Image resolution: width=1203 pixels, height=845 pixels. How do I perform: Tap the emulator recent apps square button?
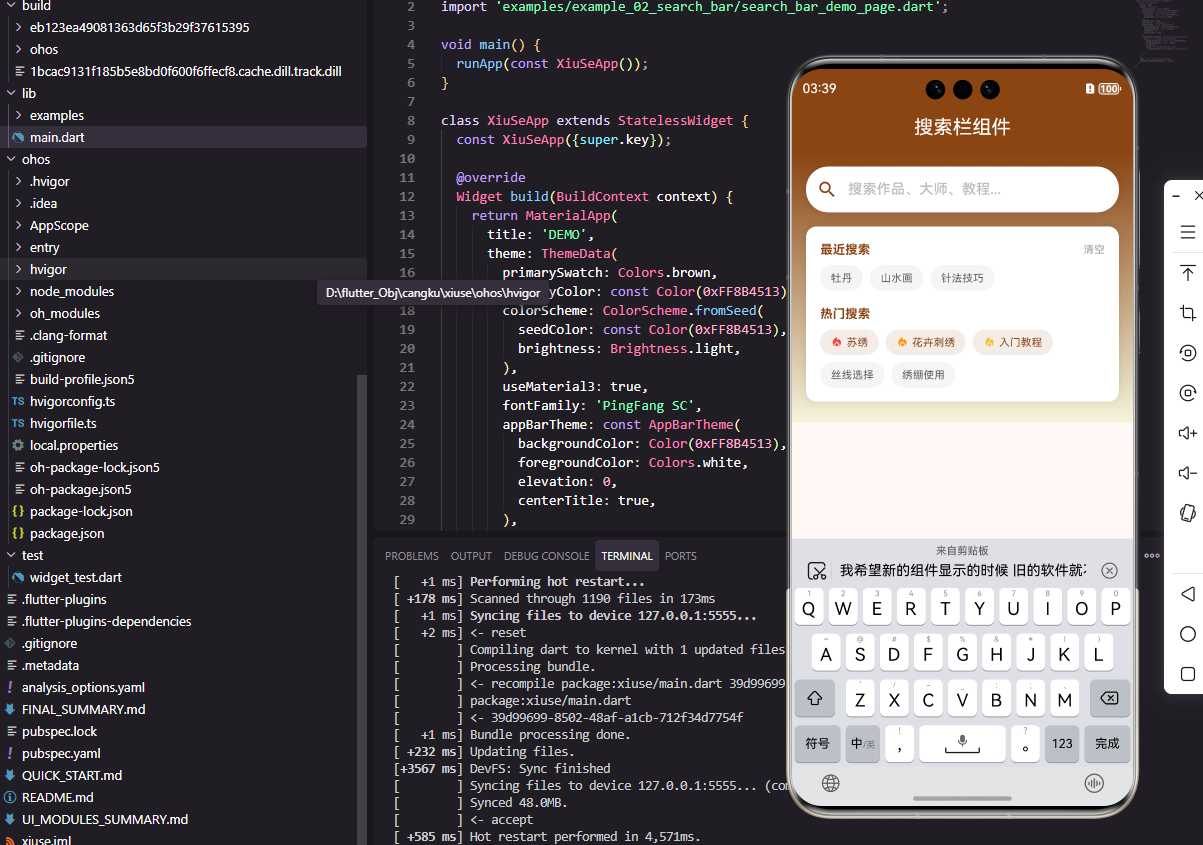click(x=1187, y=674)
